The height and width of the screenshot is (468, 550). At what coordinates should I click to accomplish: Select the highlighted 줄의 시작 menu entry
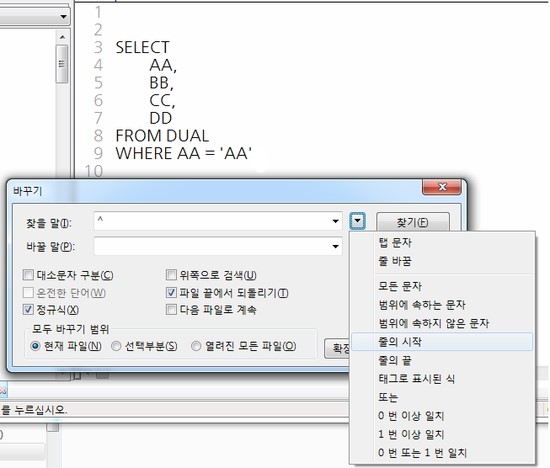click(442, 342)
